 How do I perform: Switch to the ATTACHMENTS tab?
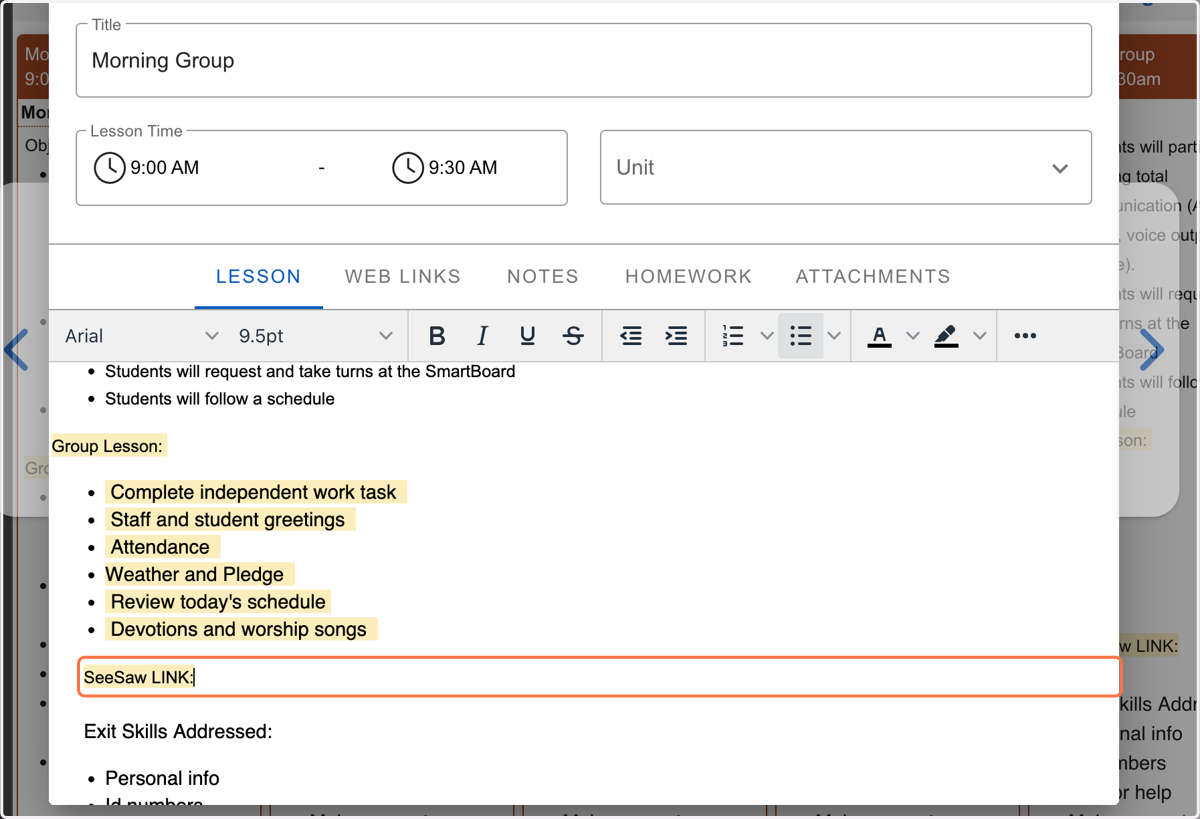point(873,277)
